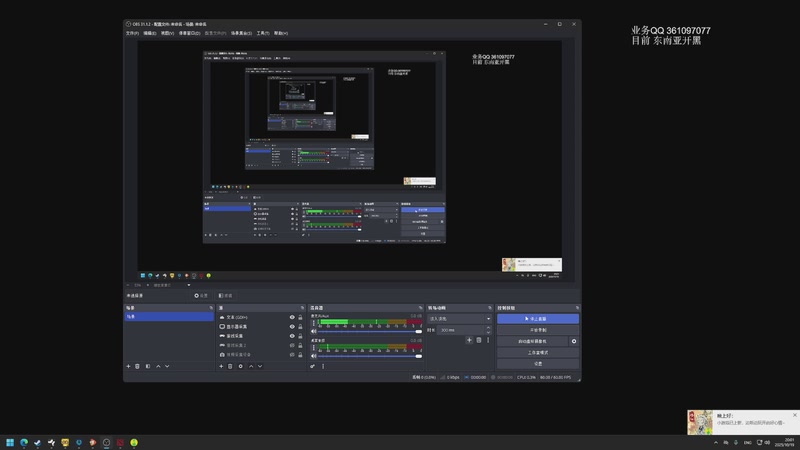Select the highlighted scene in Scenes list
Image resolution: width=800 pixels, height=450 pixels.
click(169, 317)
